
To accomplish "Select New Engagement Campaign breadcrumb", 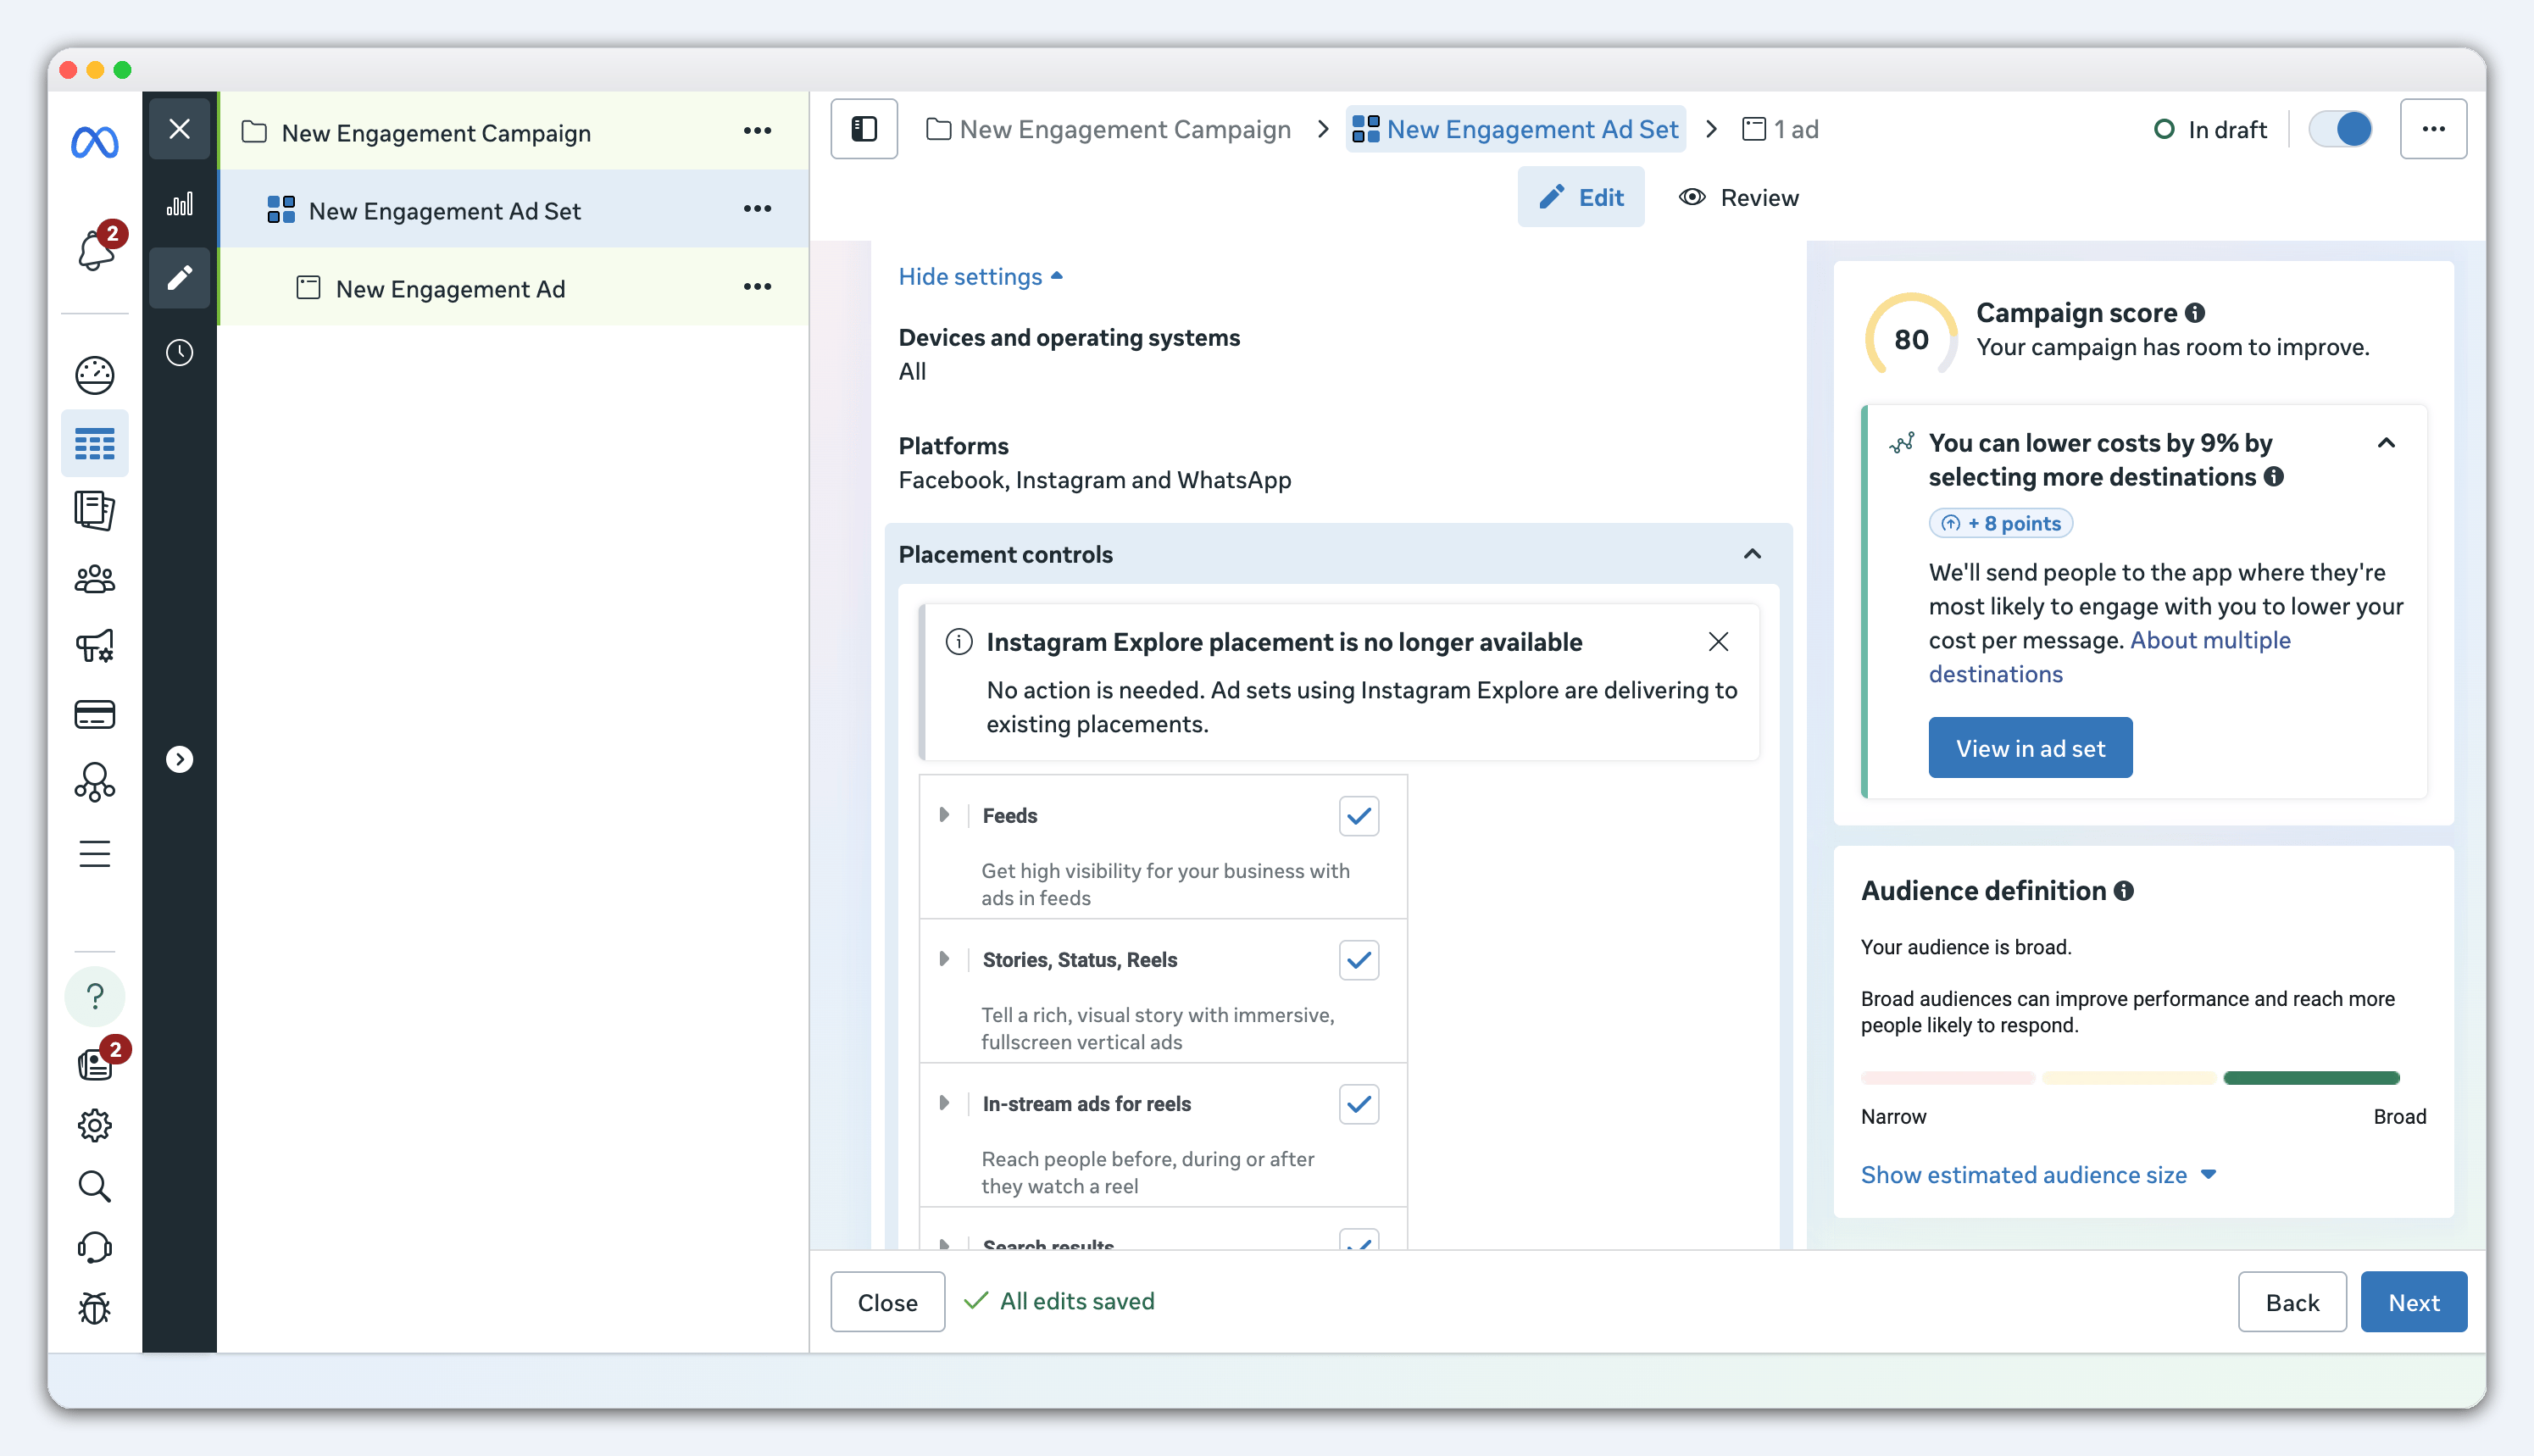I will tap(1109, 129).
